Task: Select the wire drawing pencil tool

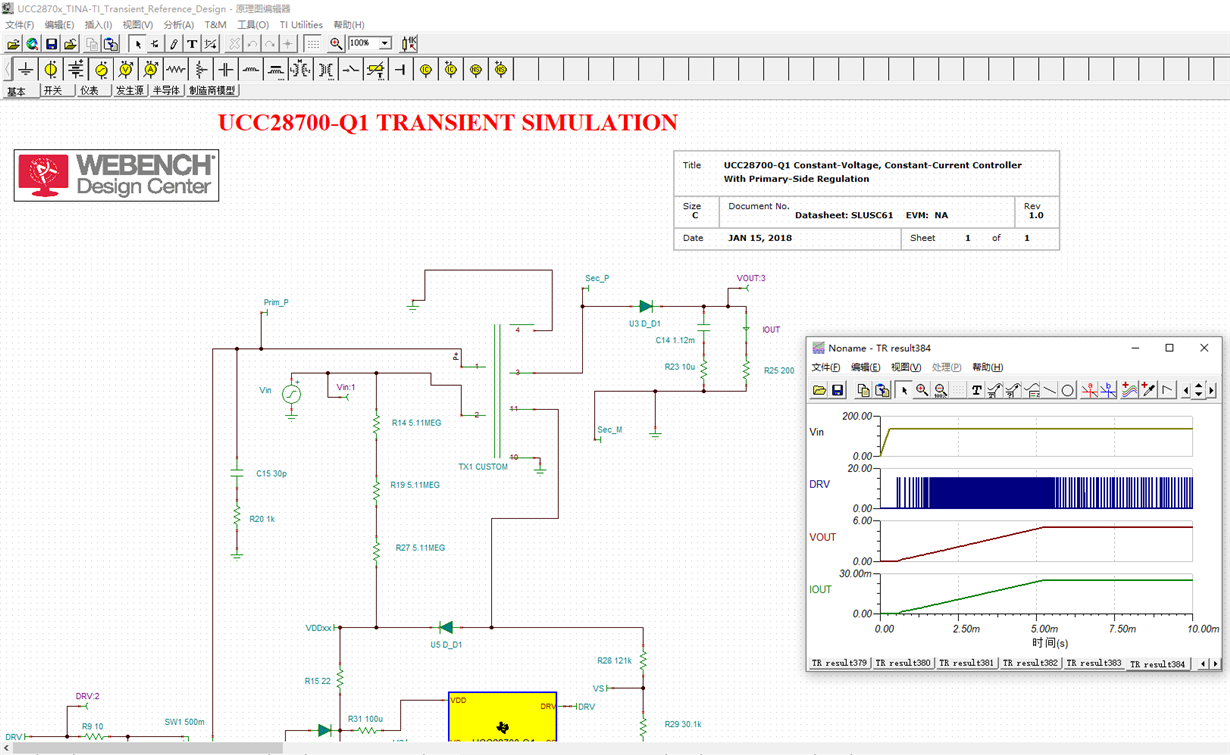Action: click(173, 44)
